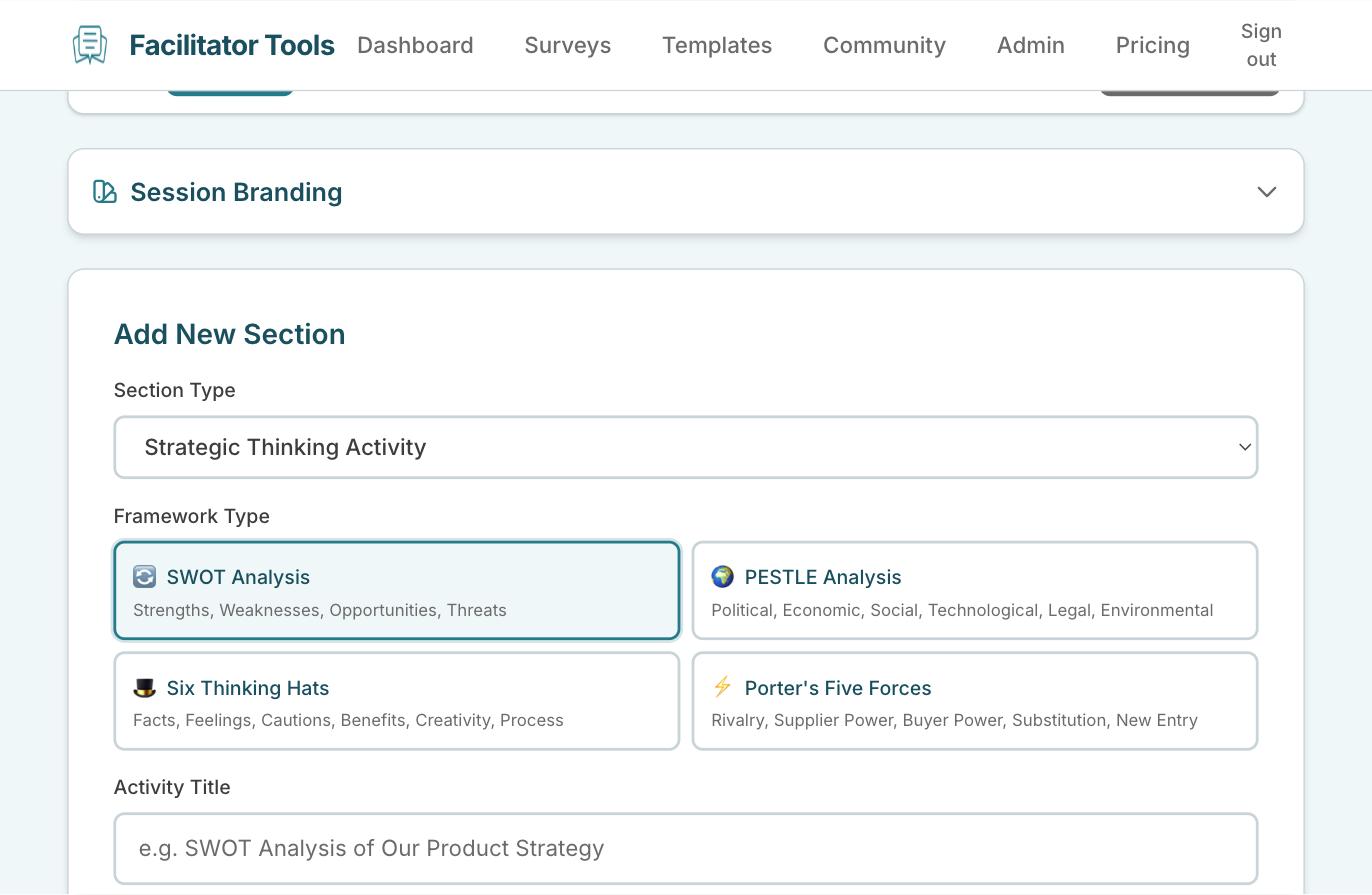The image size is (1372, 895).
Task: Visit the Pricing page
Action: (x=1153, y=45)
